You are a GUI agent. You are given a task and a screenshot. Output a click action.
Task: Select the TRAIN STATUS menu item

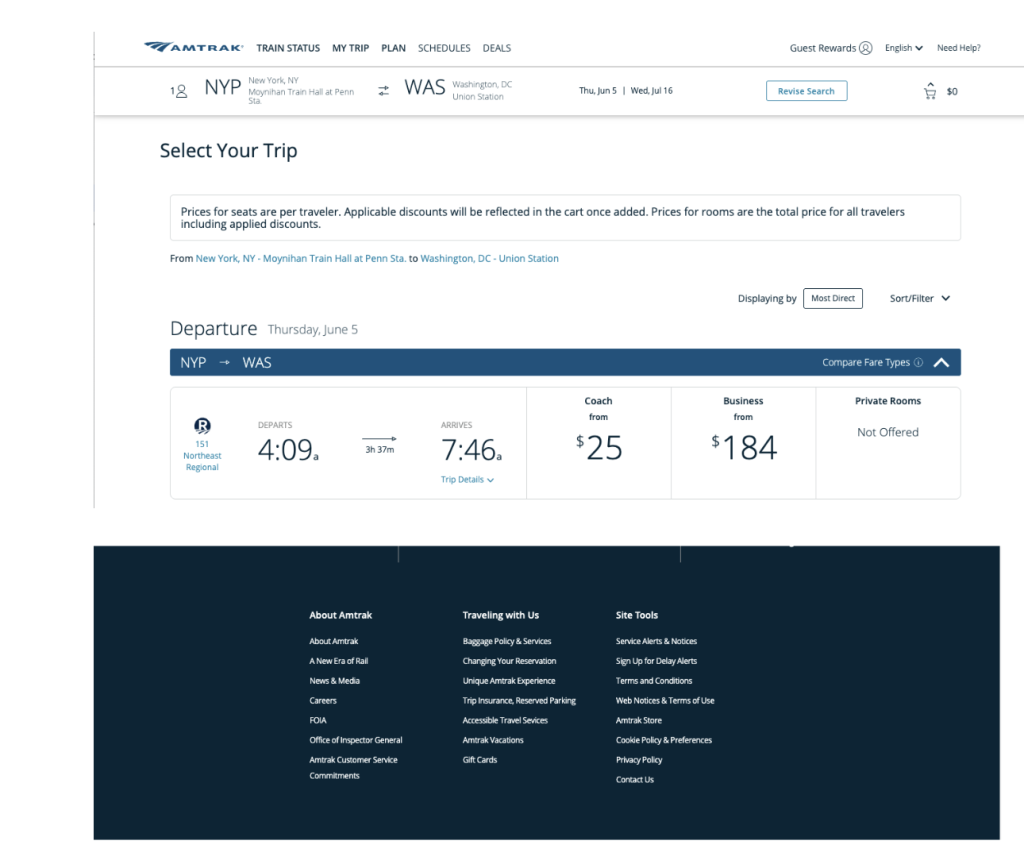(x=288, y=47)
